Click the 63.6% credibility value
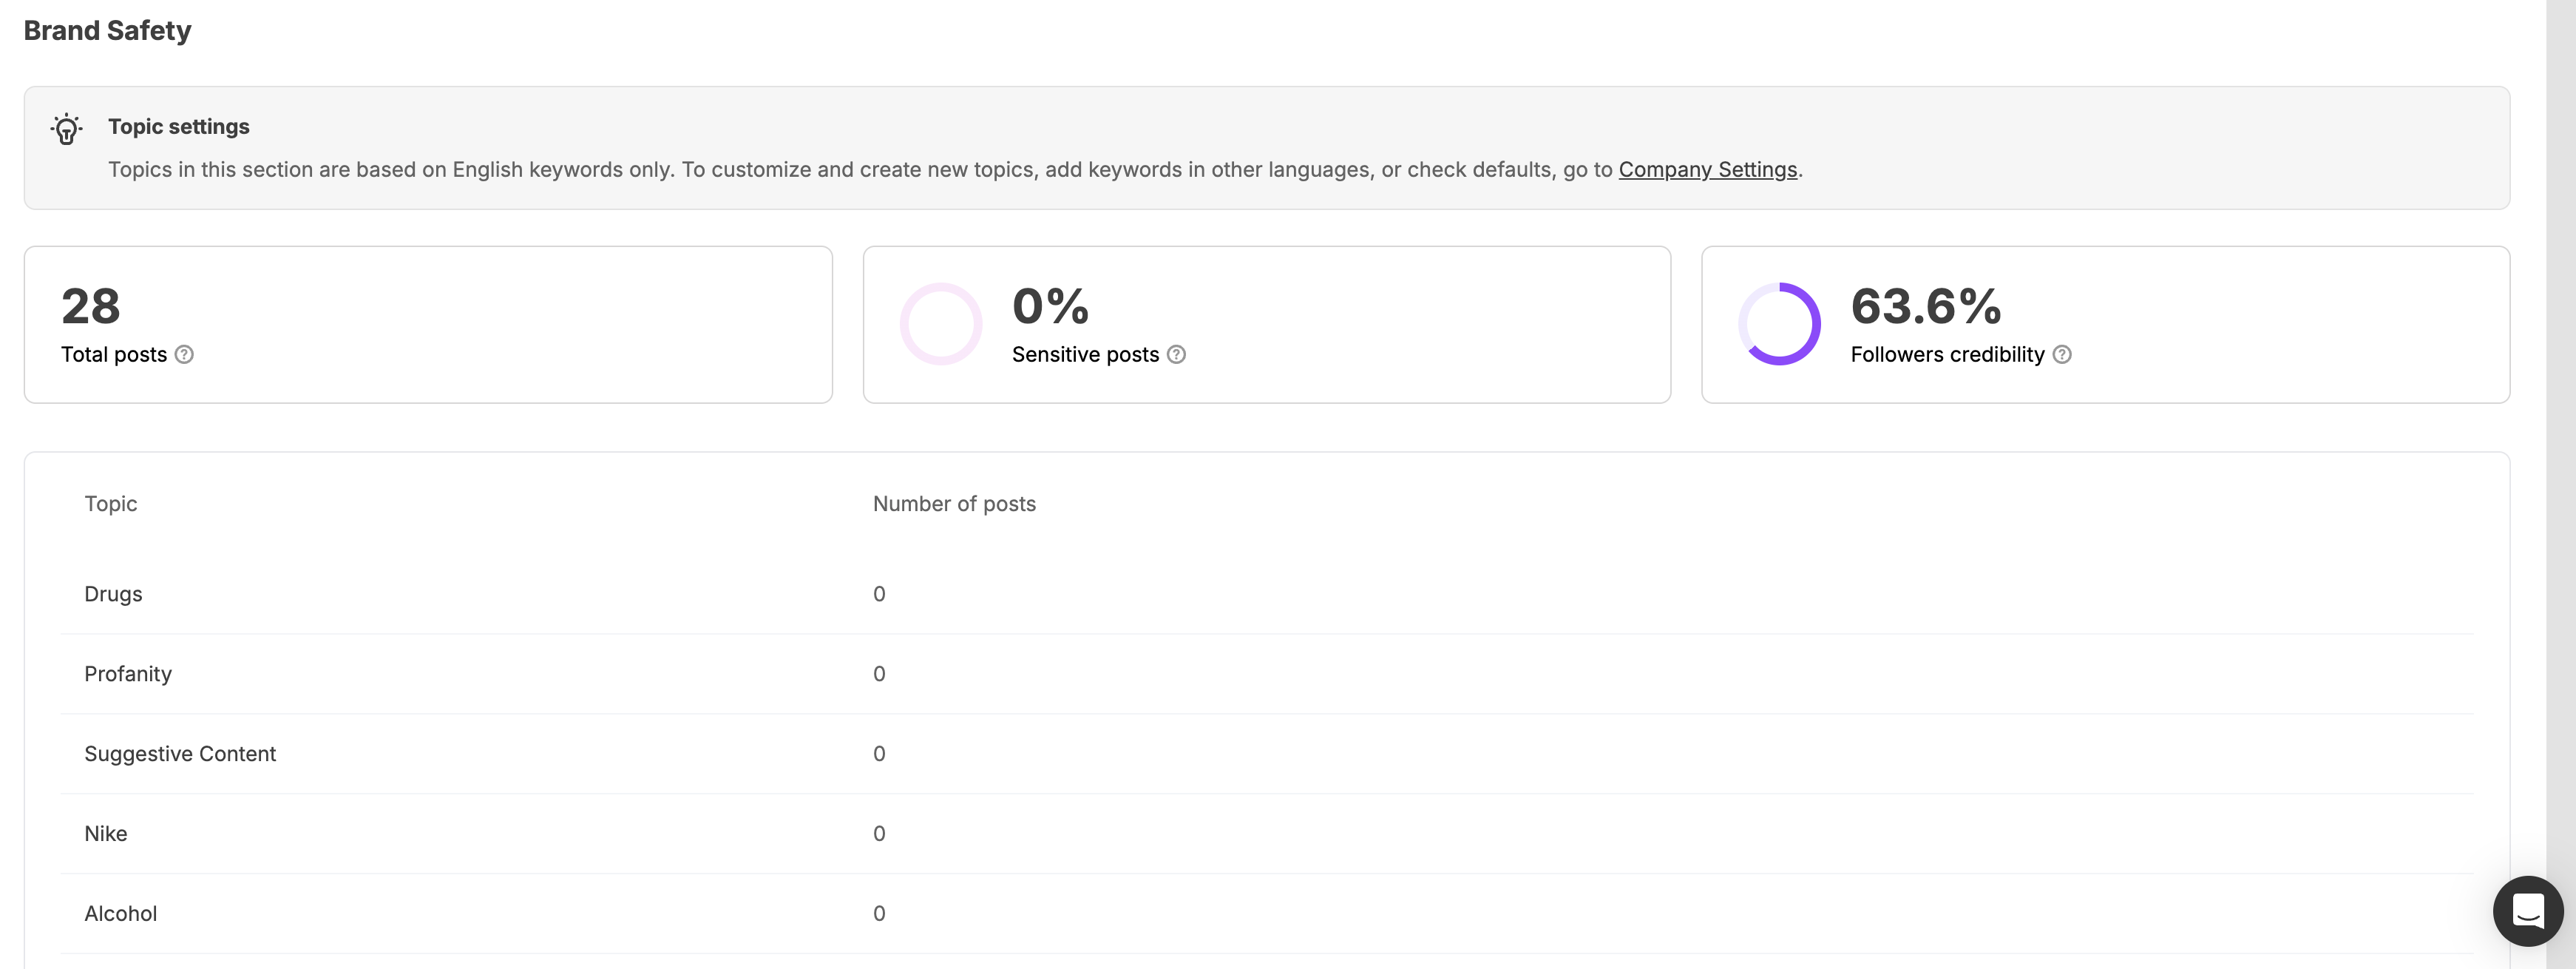 (1926, 306)
